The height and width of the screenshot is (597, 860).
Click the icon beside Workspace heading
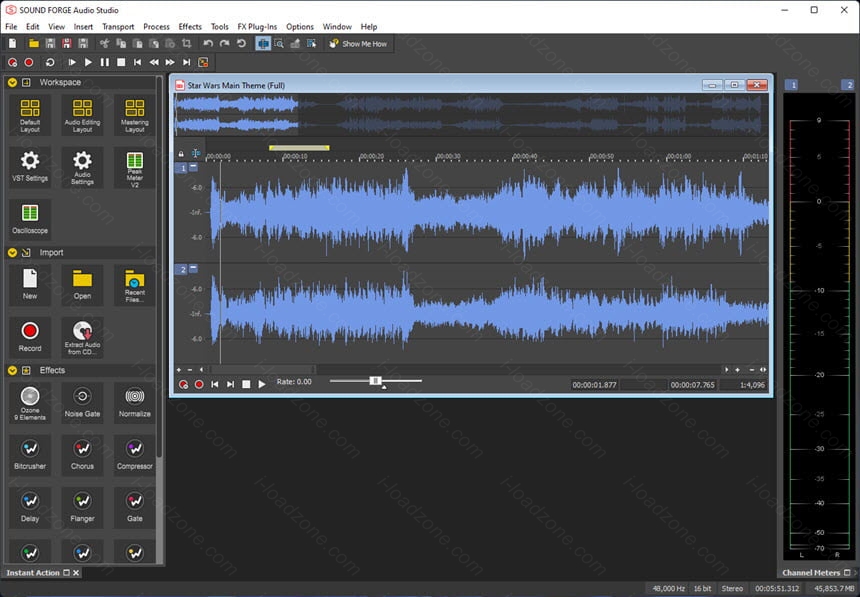coord(26,82)
